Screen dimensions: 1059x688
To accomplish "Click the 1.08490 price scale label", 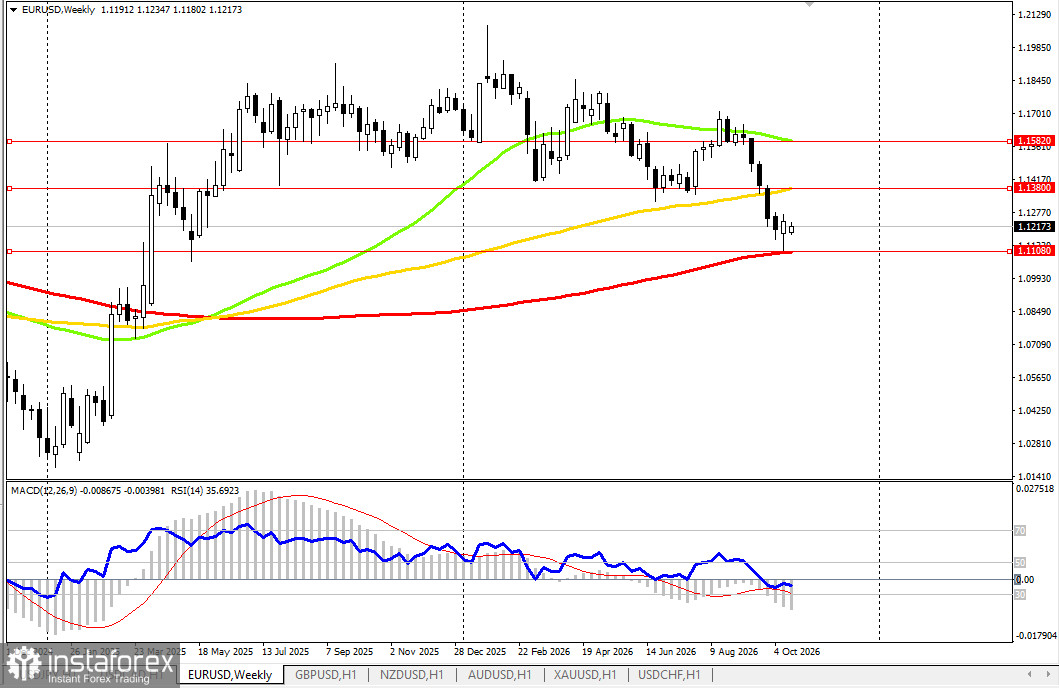I will (x=1034, y=311).
